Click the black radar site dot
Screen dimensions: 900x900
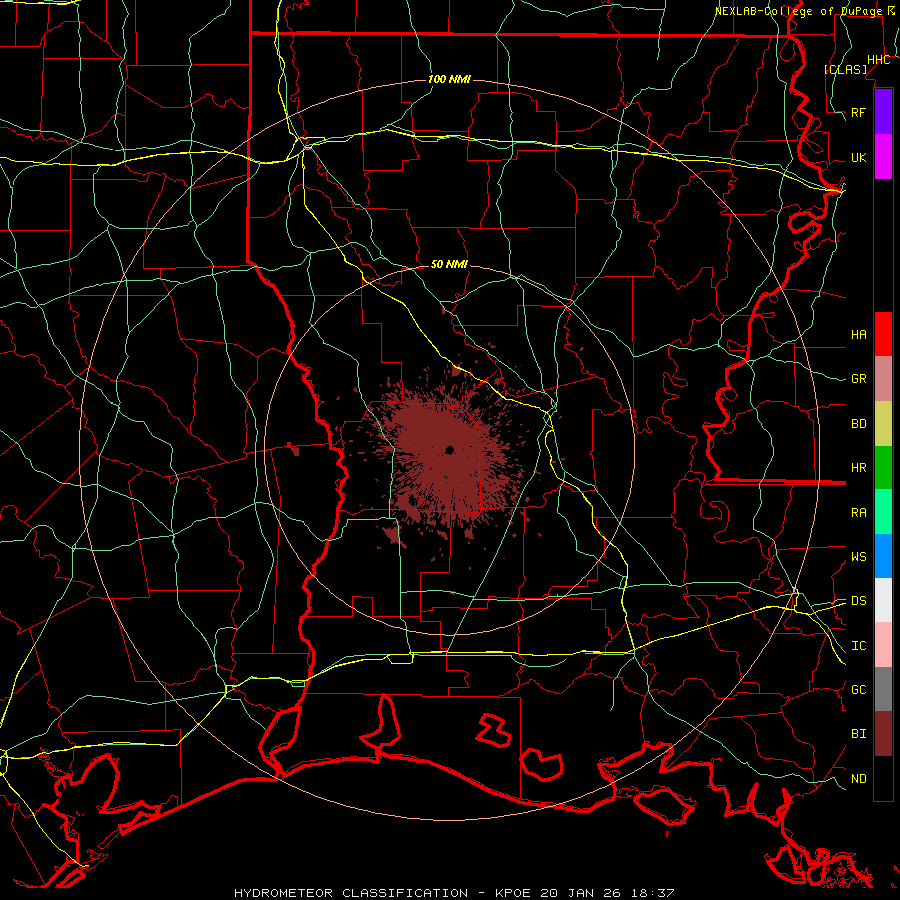tap(449, 450)
